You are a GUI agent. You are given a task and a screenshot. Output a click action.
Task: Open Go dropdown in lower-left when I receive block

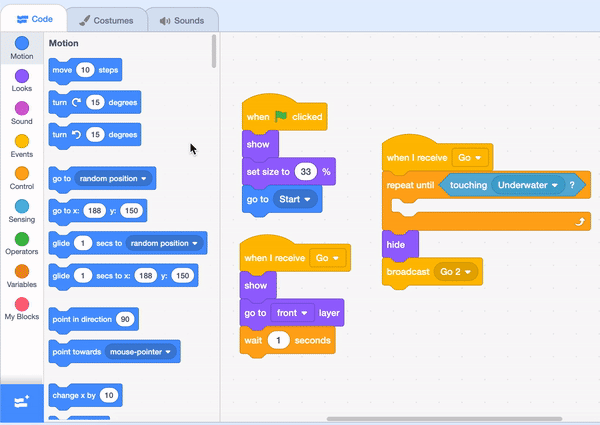pos(328,258)
